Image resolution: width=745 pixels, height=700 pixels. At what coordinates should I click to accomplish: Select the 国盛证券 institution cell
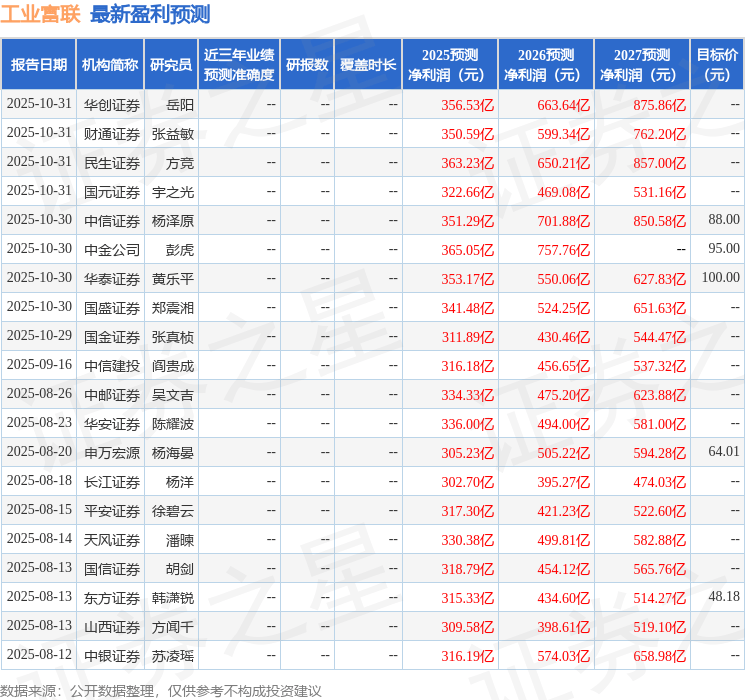112,308
